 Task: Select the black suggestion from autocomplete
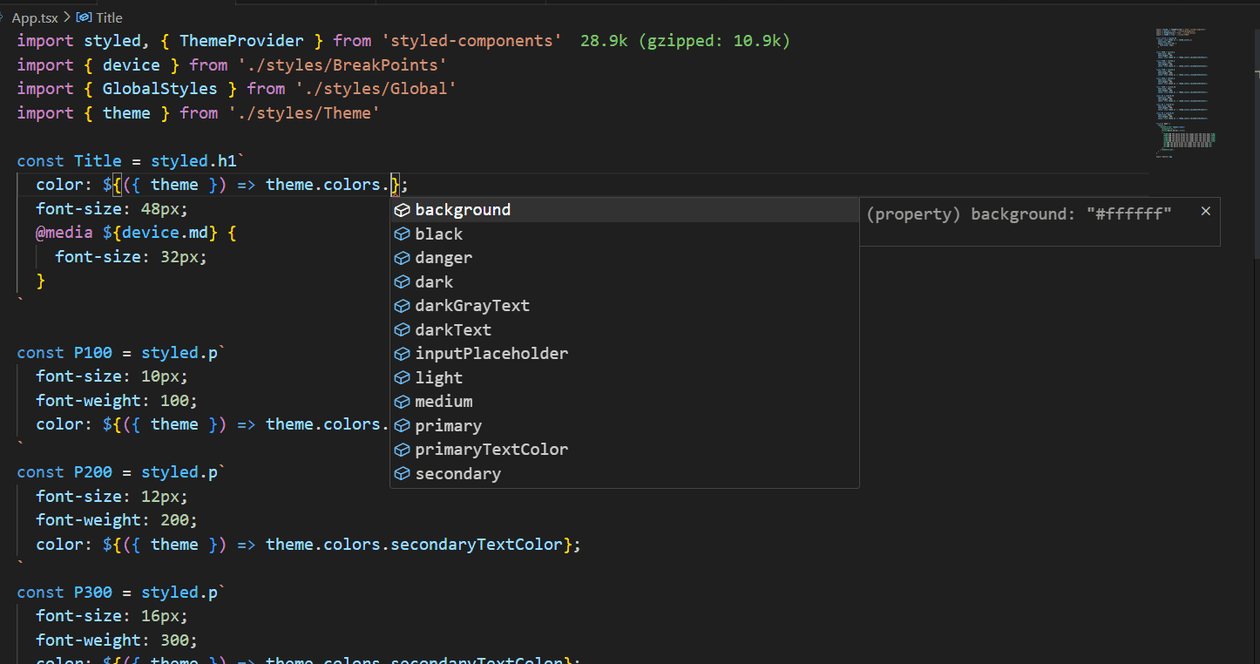click(x=439, y=234)
